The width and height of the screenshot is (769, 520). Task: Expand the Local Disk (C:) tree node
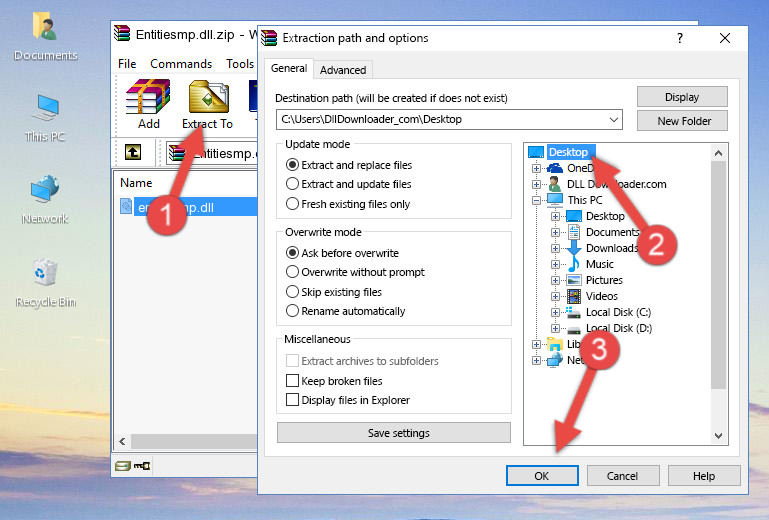coord(555,312)
